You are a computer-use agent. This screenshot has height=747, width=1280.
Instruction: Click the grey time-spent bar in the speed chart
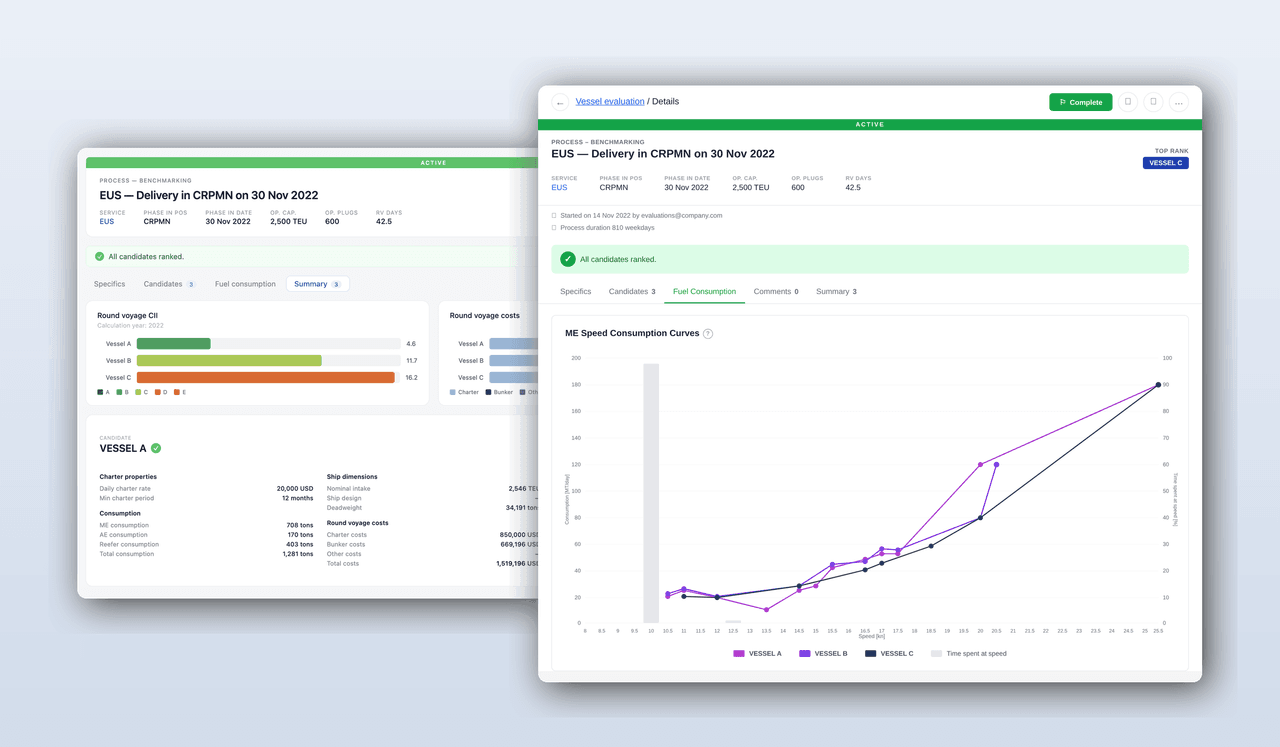[651, 492]
